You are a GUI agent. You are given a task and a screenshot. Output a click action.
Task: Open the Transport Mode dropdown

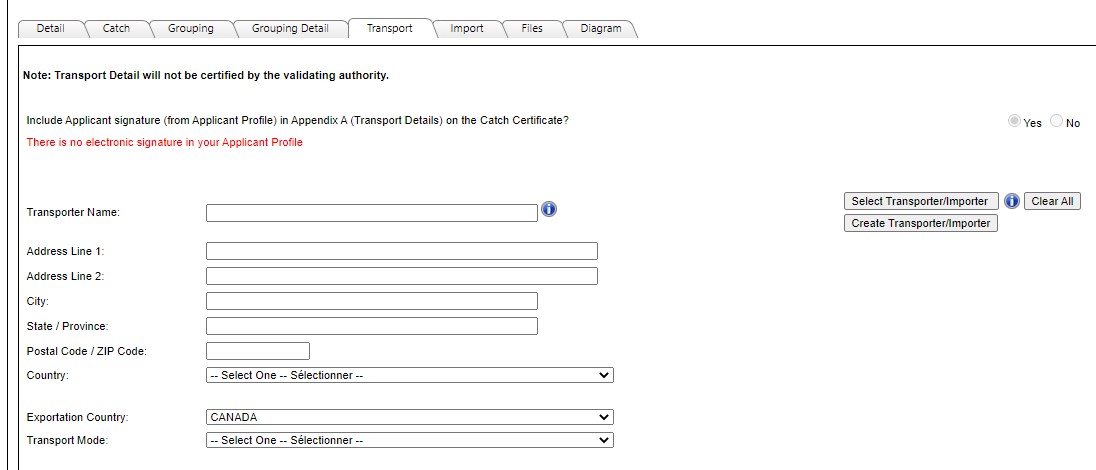pos(410,441)
